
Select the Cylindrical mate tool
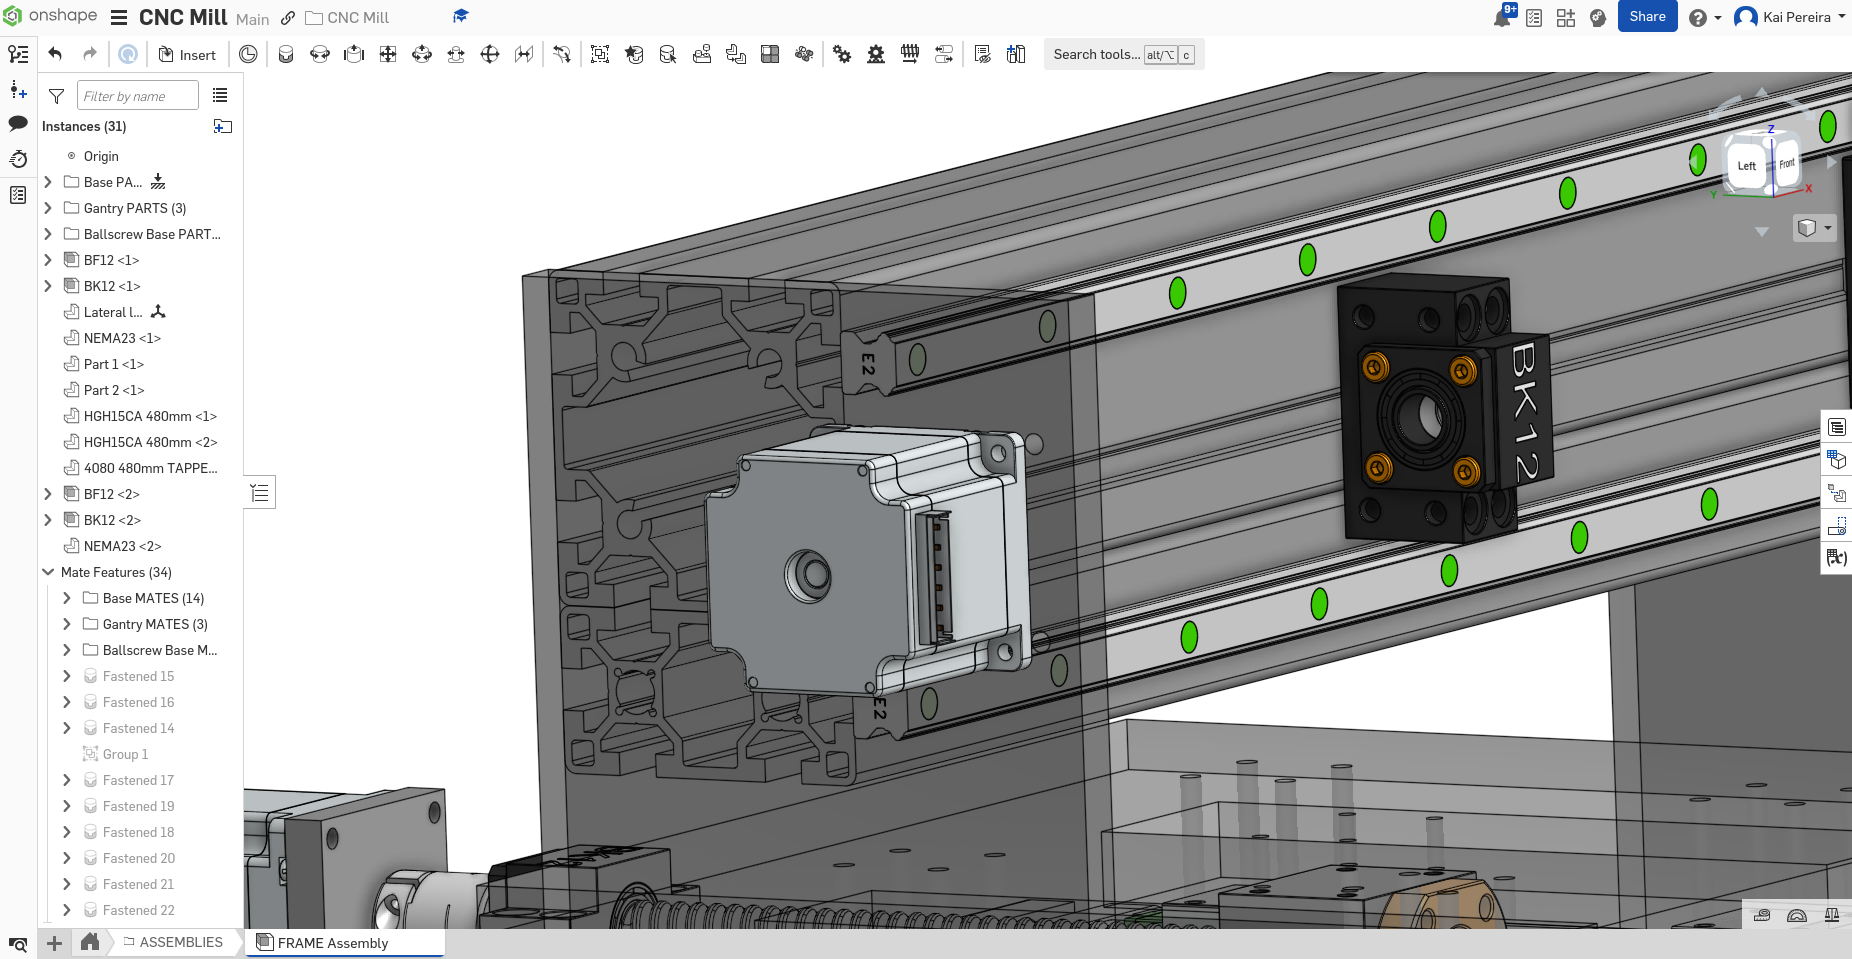click(422, 54)
